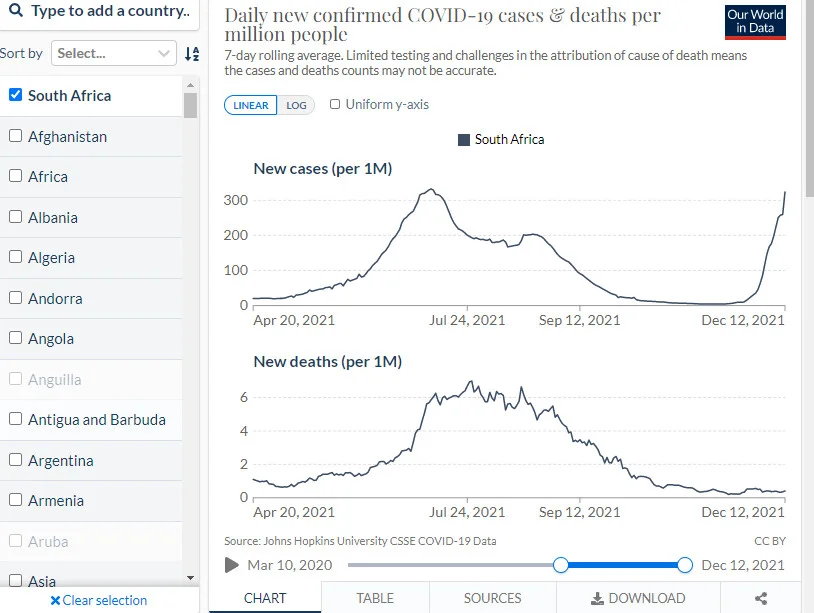The width and height of the screenshot is (814, 613).
Task: Click the timeline end handle at Dec 12, 2021
Action: [x=685, y=565]
